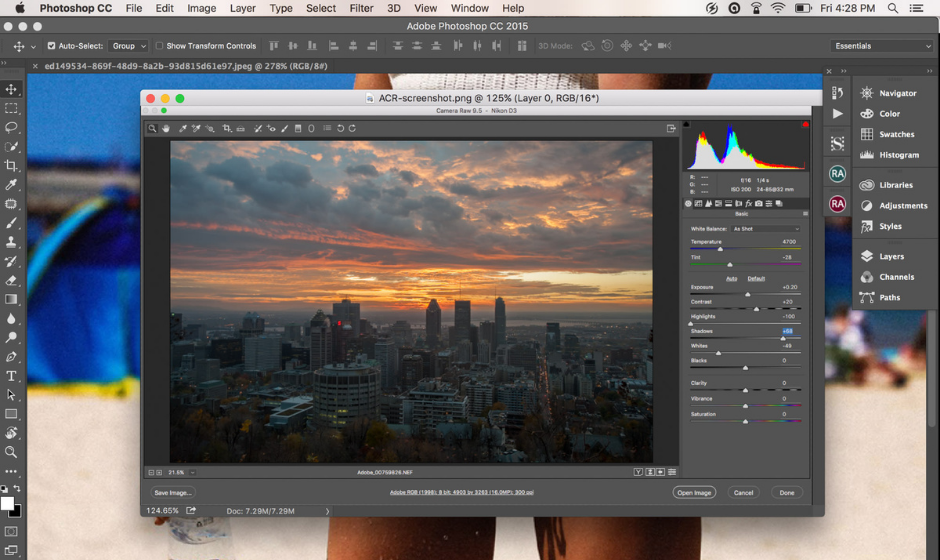The height and width of the screenshot is (560, 940).
Task: Select the Blur tool
Action: click(11, 318)
